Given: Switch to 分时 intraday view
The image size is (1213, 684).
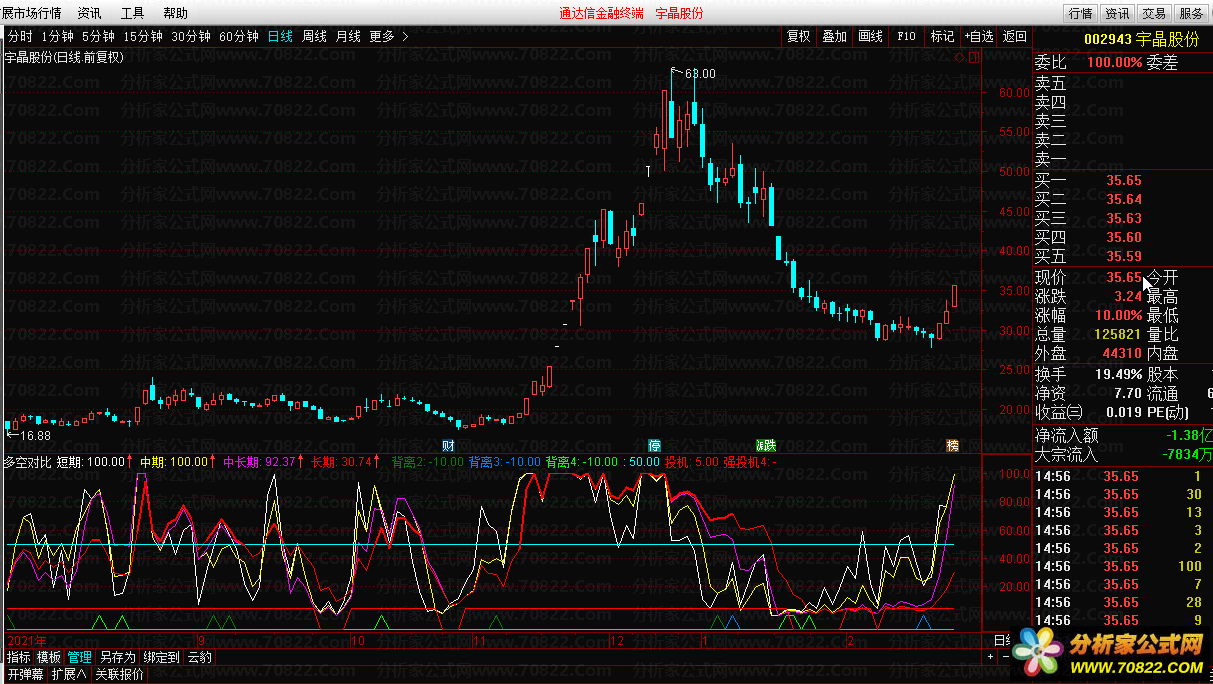Looking at the screenshot, I should [19, 36].
